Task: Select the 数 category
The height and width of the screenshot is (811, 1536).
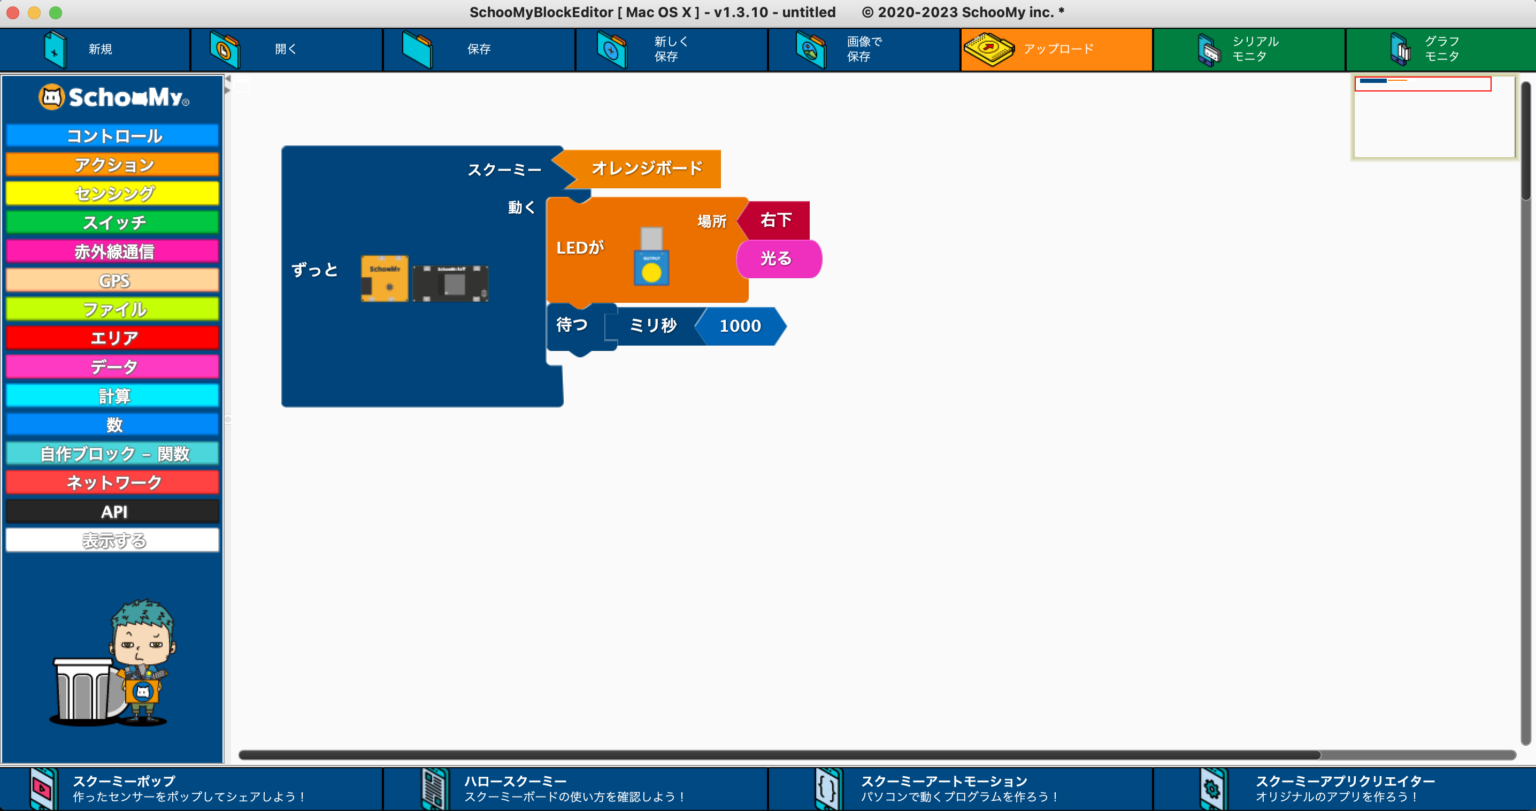Action: 112,425
